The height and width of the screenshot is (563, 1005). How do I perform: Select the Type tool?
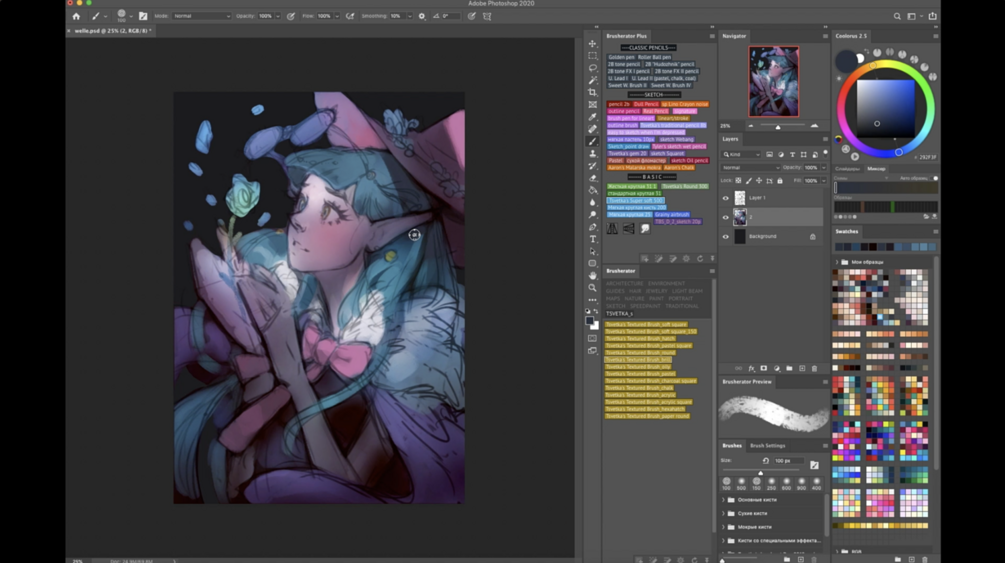click(592, 239)
